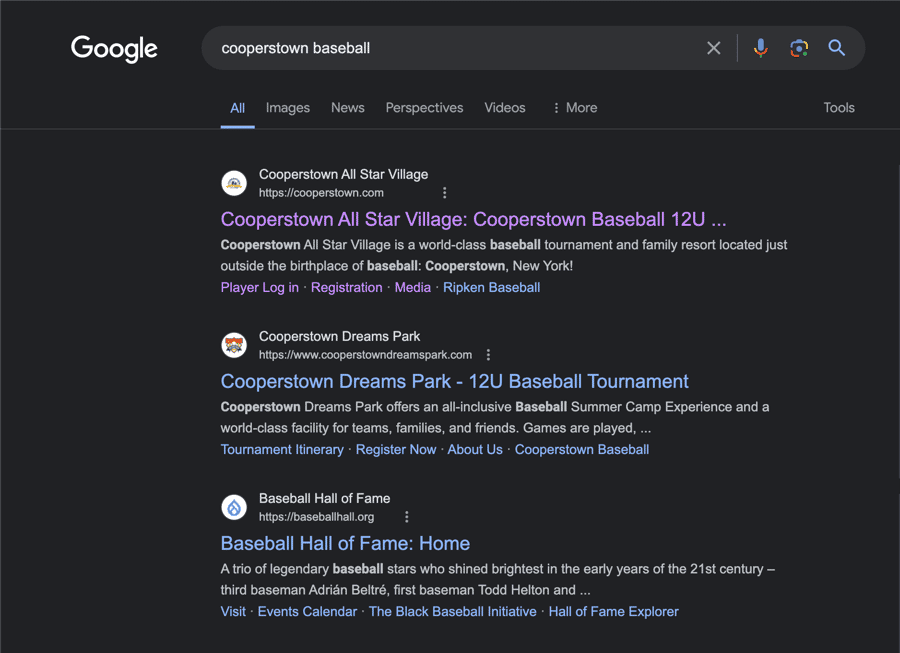The image size is (900, 653).
Task: Start voice search with microphone icon
Action: click(x=761, y=48)
